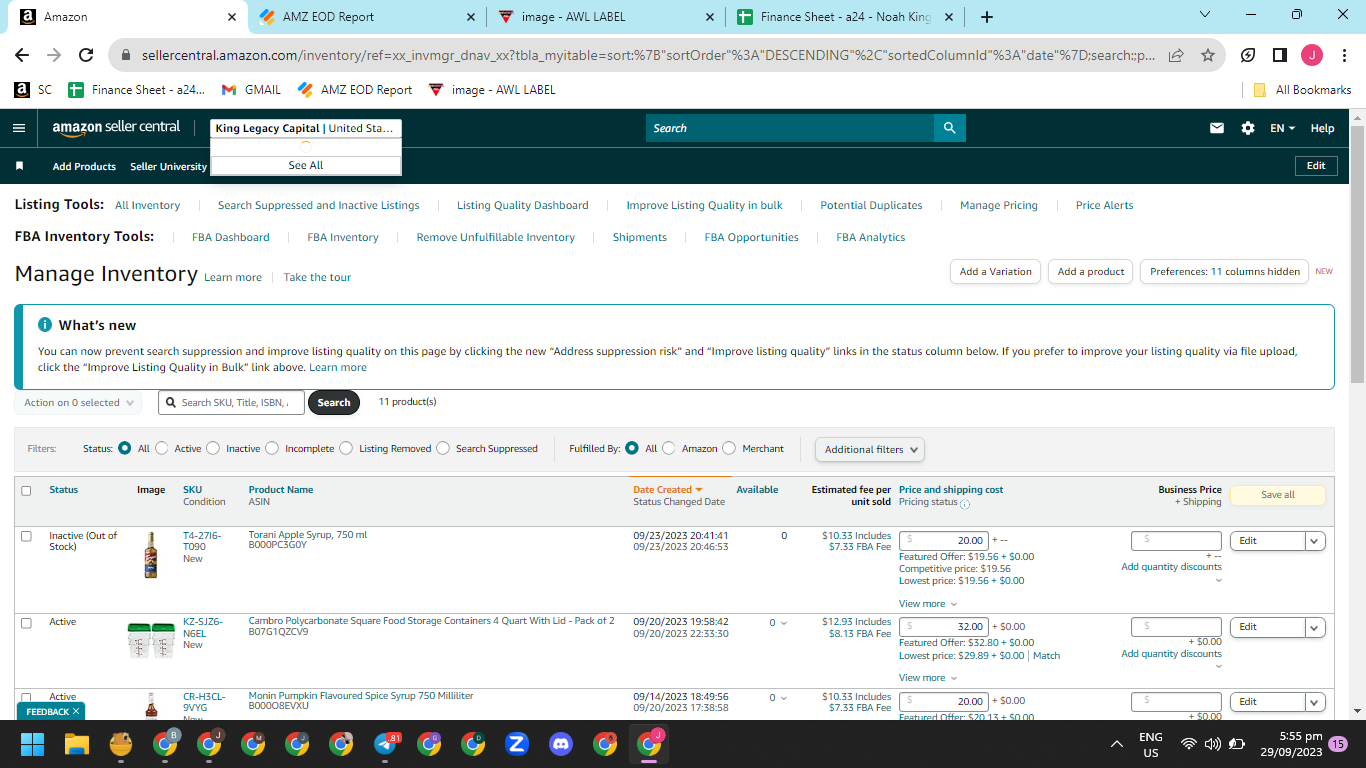Expand View more under Cambro containers pricing

pos(928,678)
